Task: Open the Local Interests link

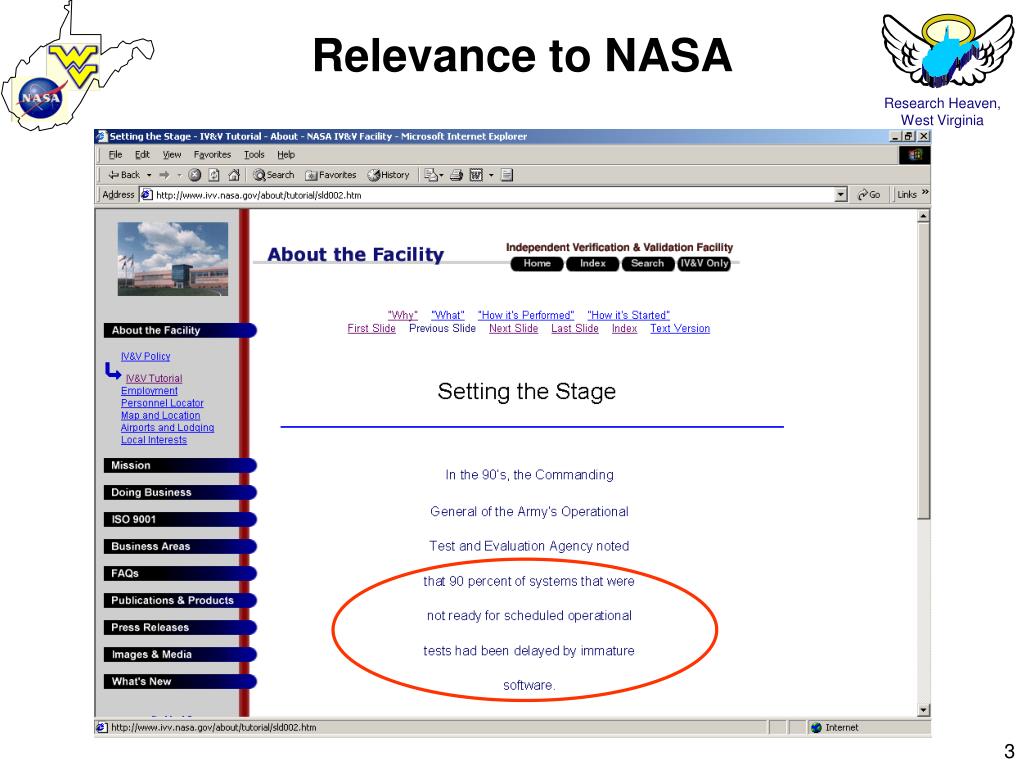Action: [153, 440]
